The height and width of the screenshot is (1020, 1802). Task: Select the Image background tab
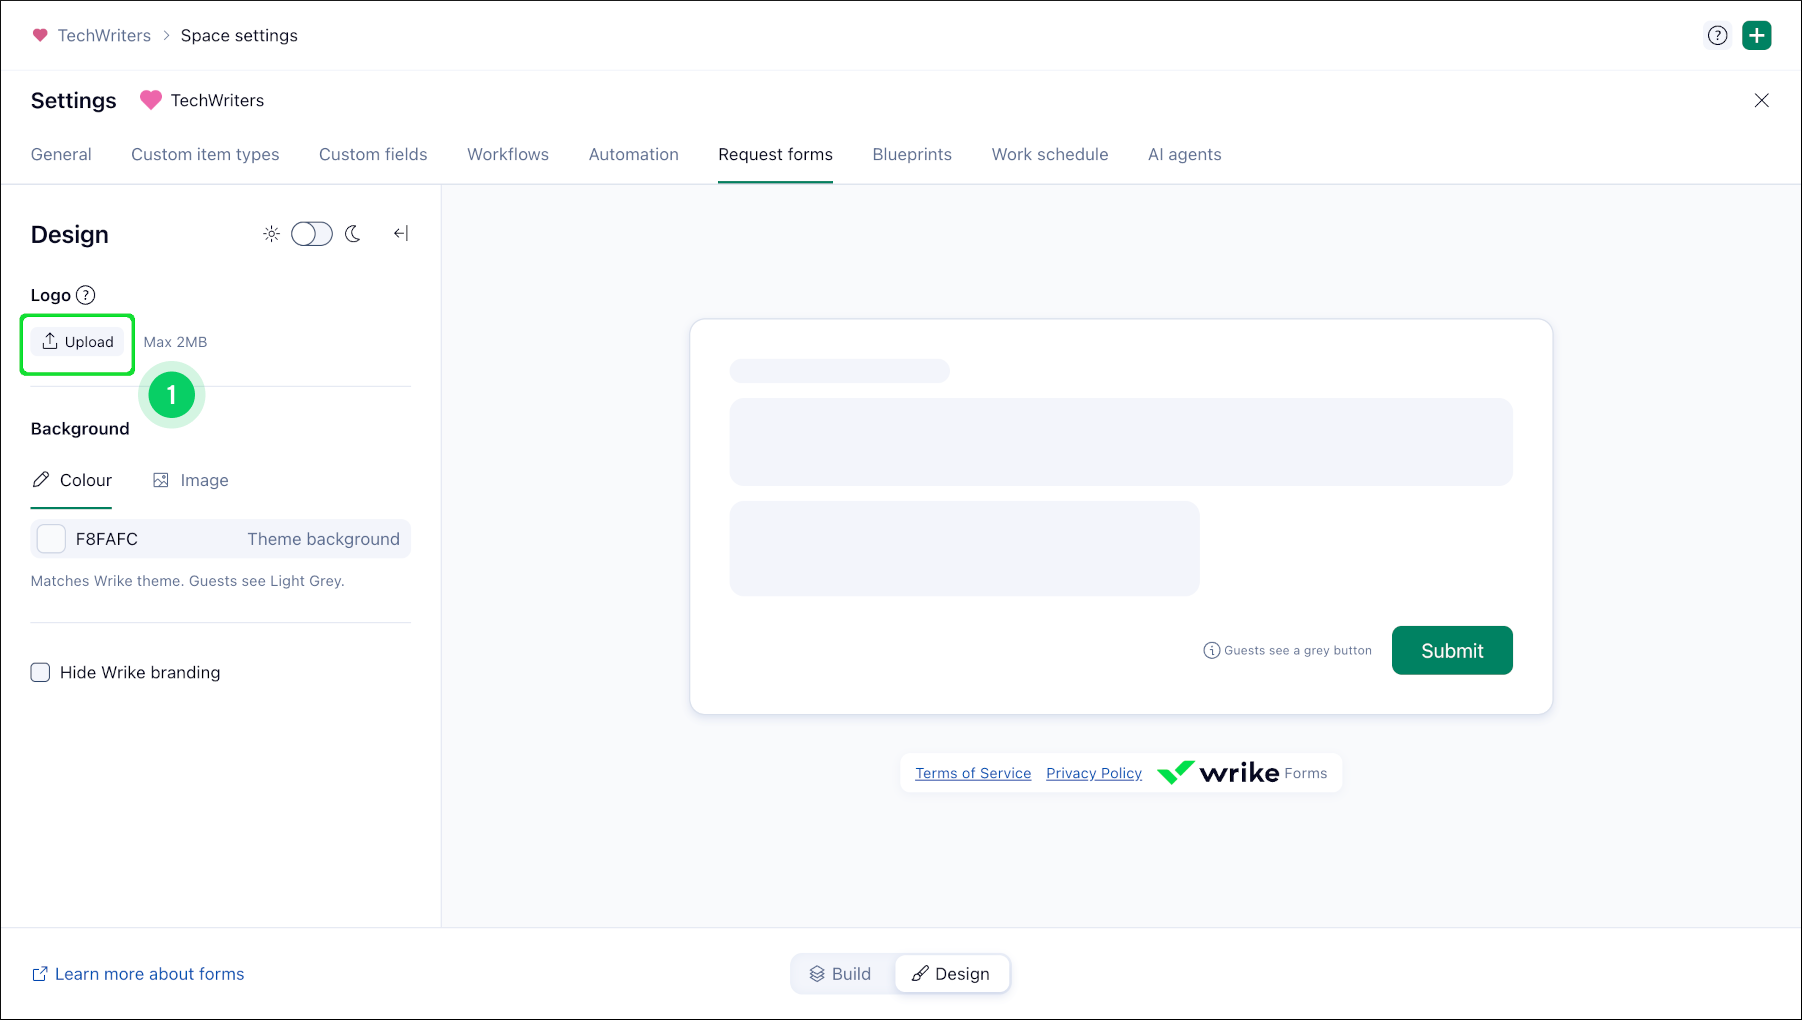tap(190, 480)
